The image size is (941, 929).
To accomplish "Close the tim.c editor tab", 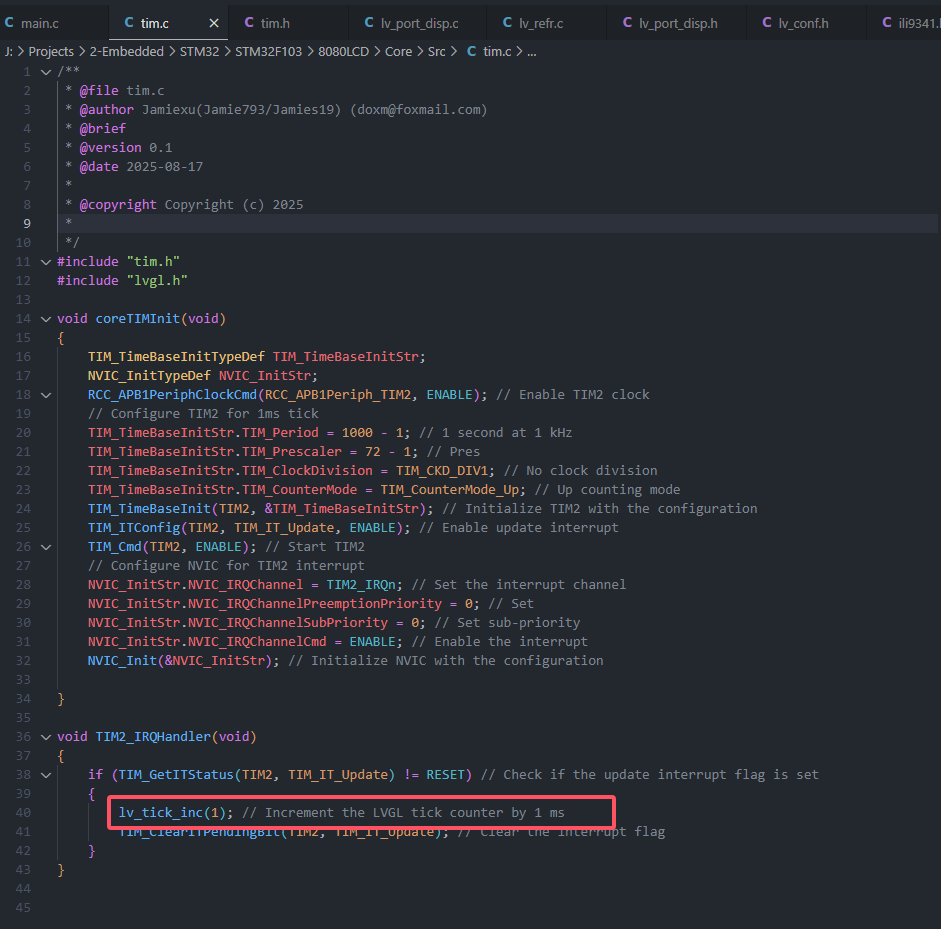I will point(214,23).
